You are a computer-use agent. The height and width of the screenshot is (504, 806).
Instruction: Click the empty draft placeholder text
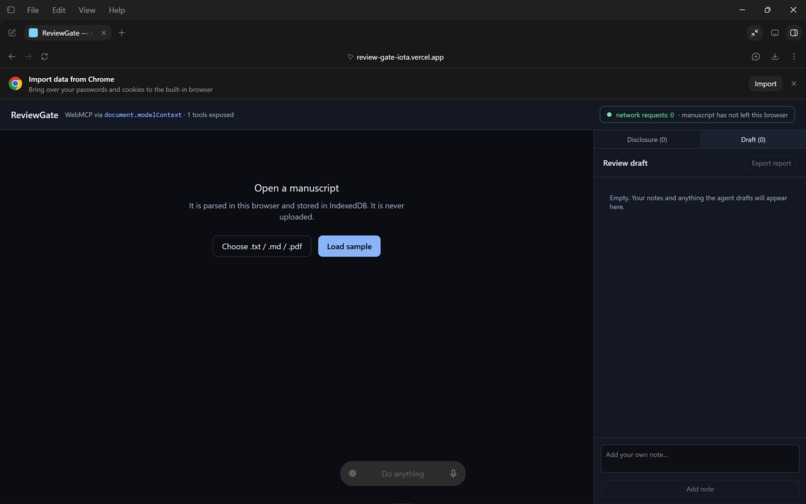coord(698,202)
